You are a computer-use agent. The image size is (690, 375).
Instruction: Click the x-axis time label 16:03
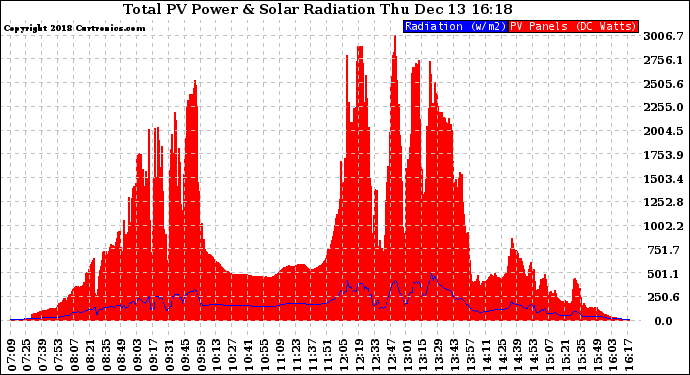[x=613, y=355]
